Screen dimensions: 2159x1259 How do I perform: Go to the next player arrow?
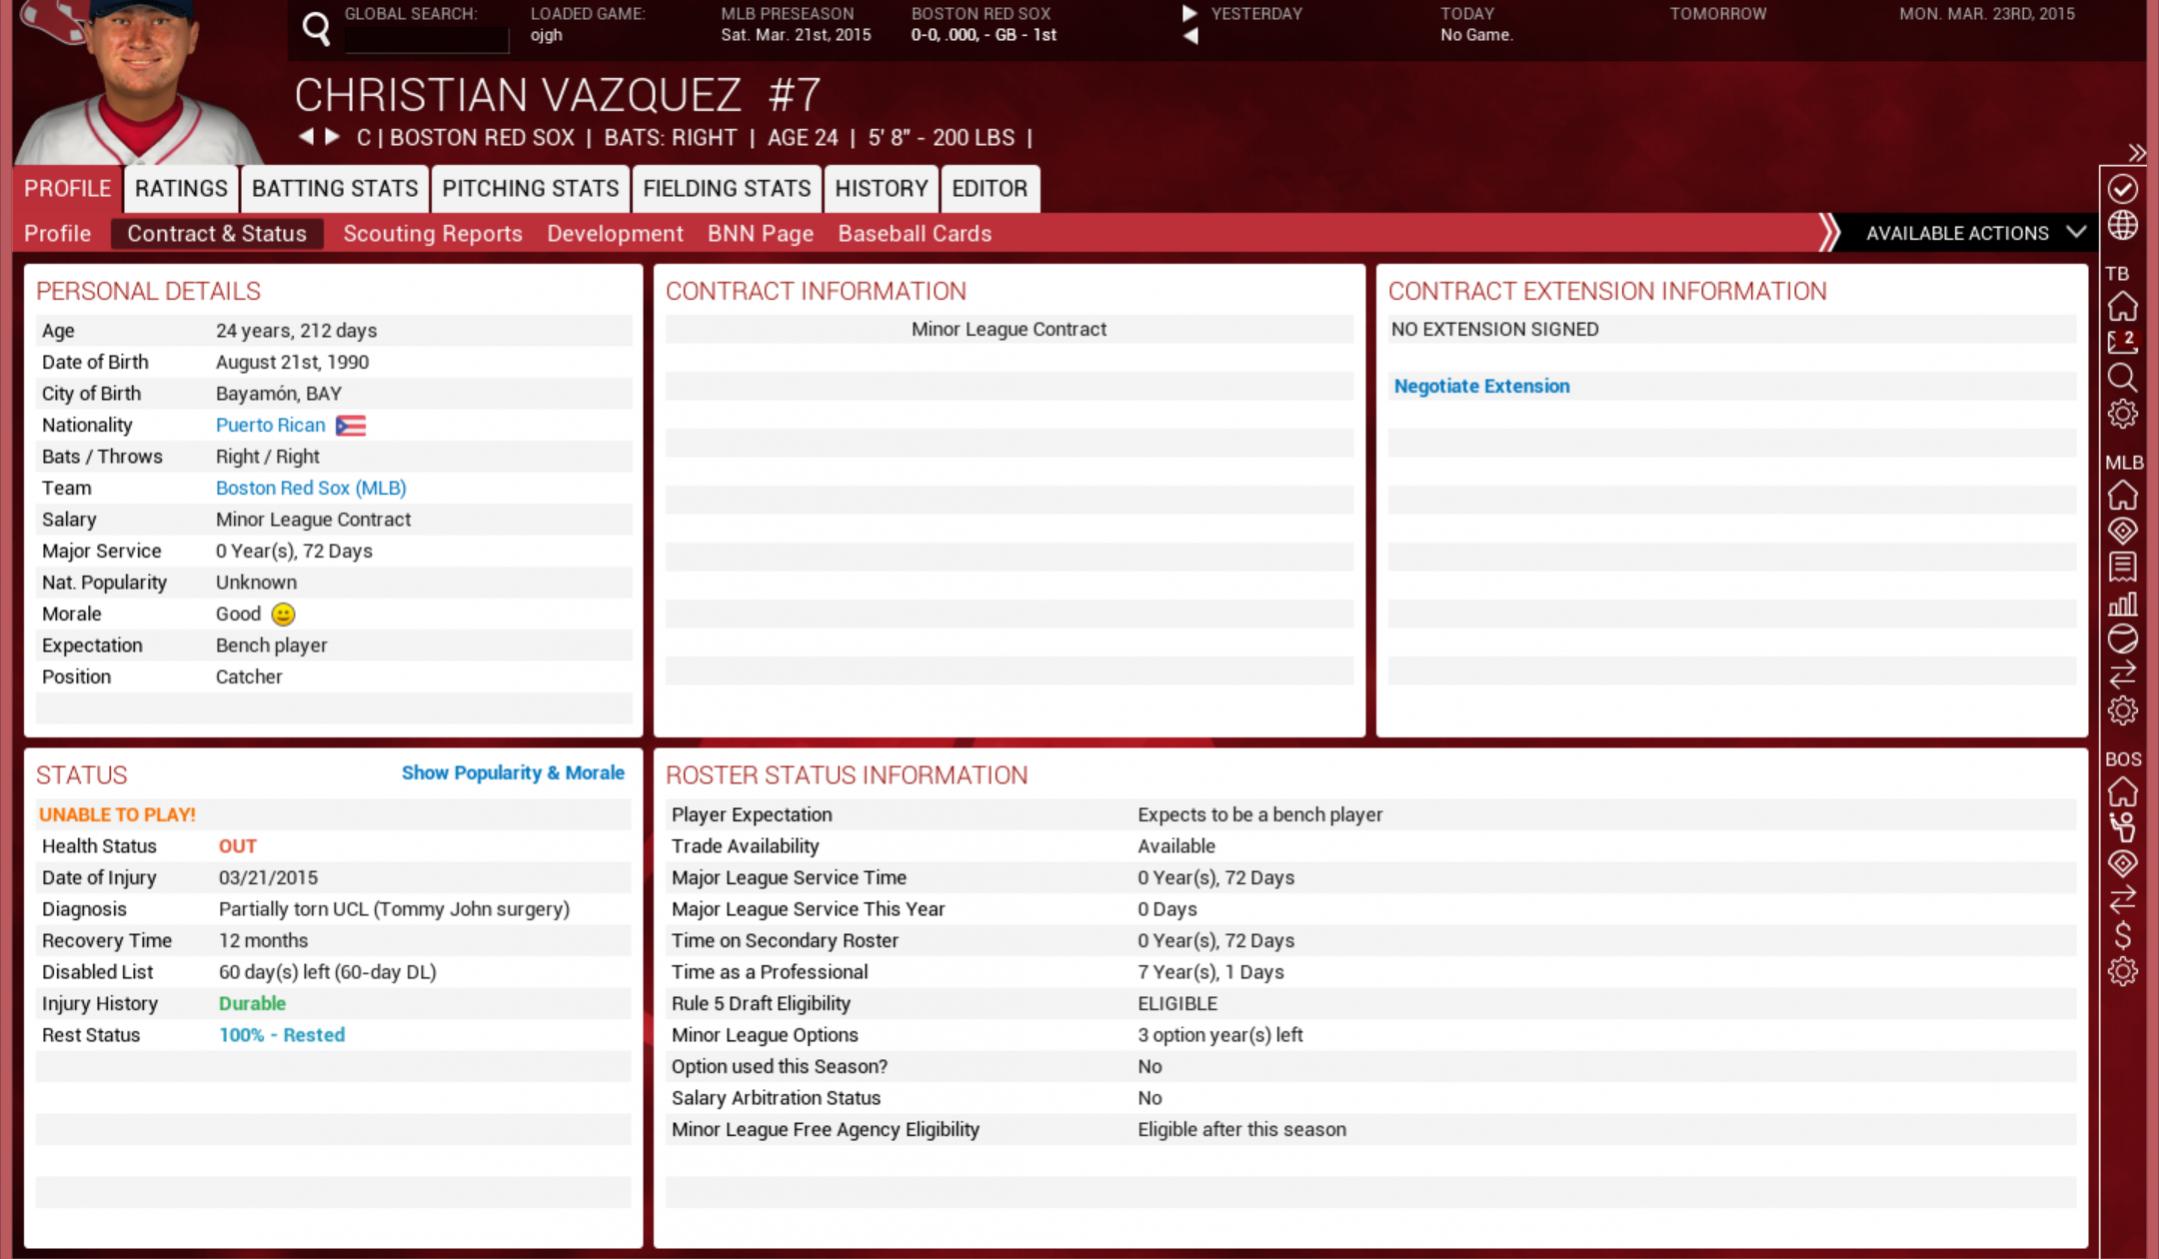pos(333,137)
